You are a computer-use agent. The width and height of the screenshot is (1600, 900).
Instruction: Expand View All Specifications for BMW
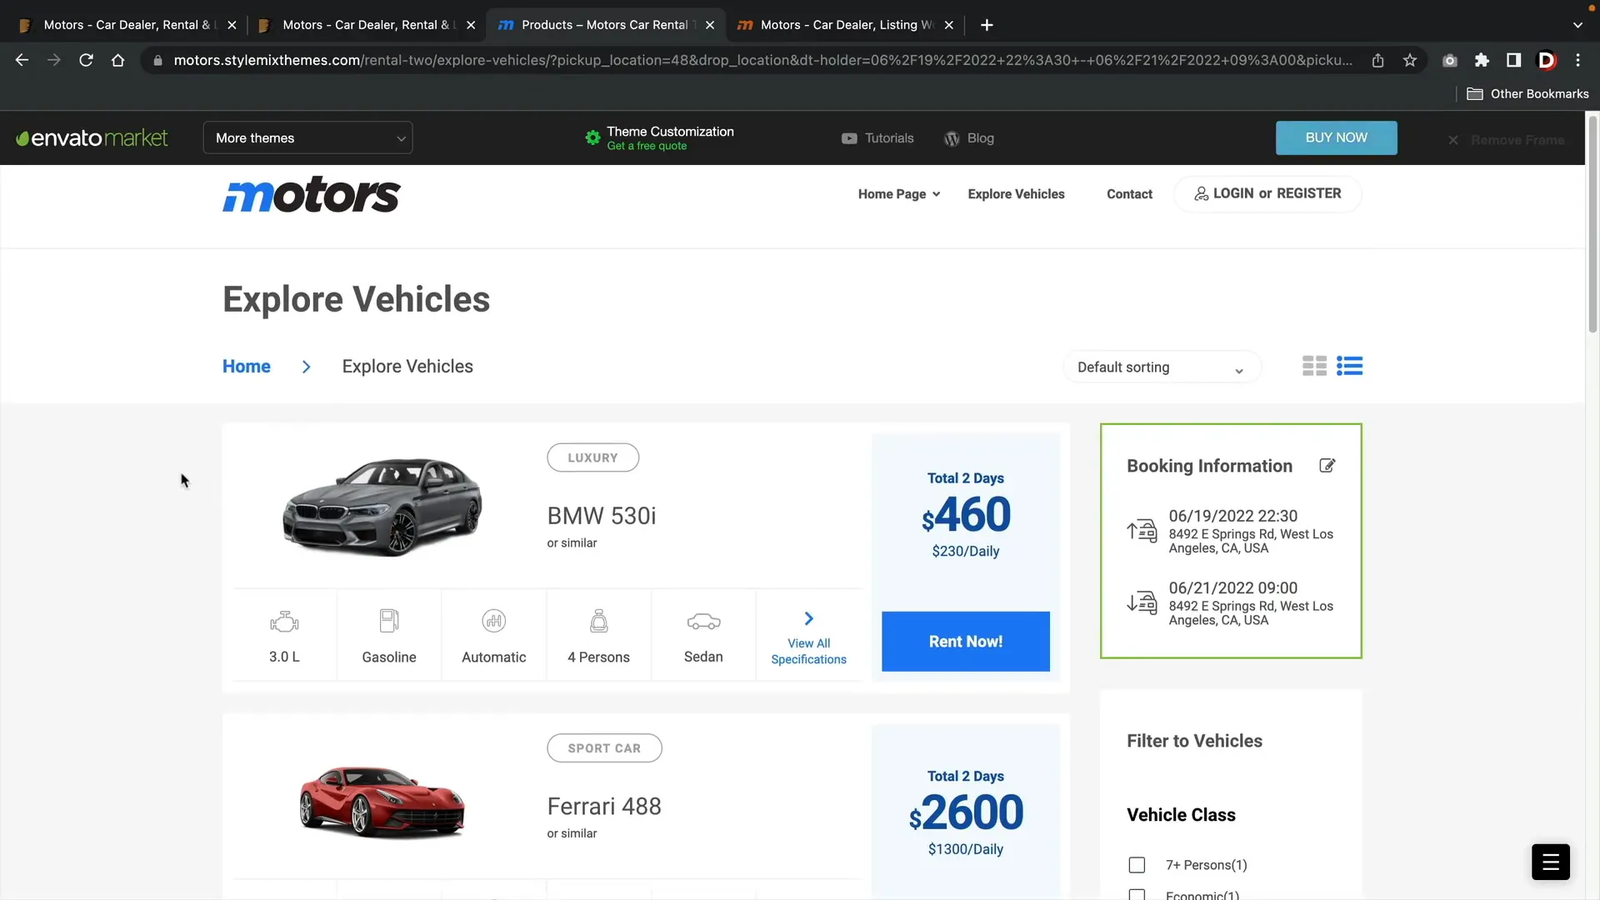809,639
